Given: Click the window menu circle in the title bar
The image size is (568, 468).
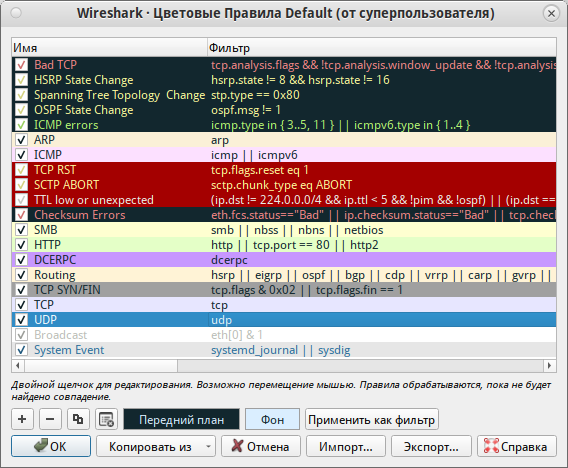Looking at the screenshot, I should click(16, 13).
